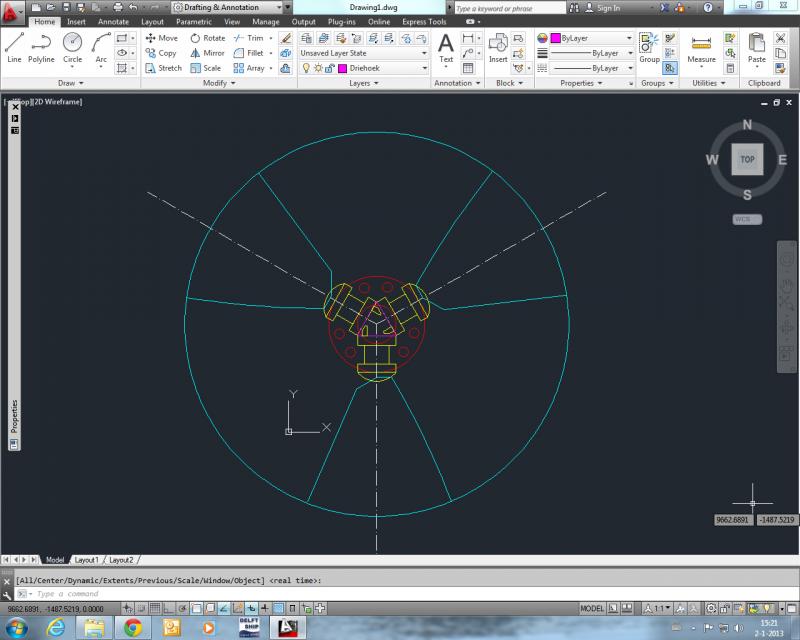Toggle ortho mode in status bar
This screenshot has height=640, width=800.
click(x=168, y=608)
